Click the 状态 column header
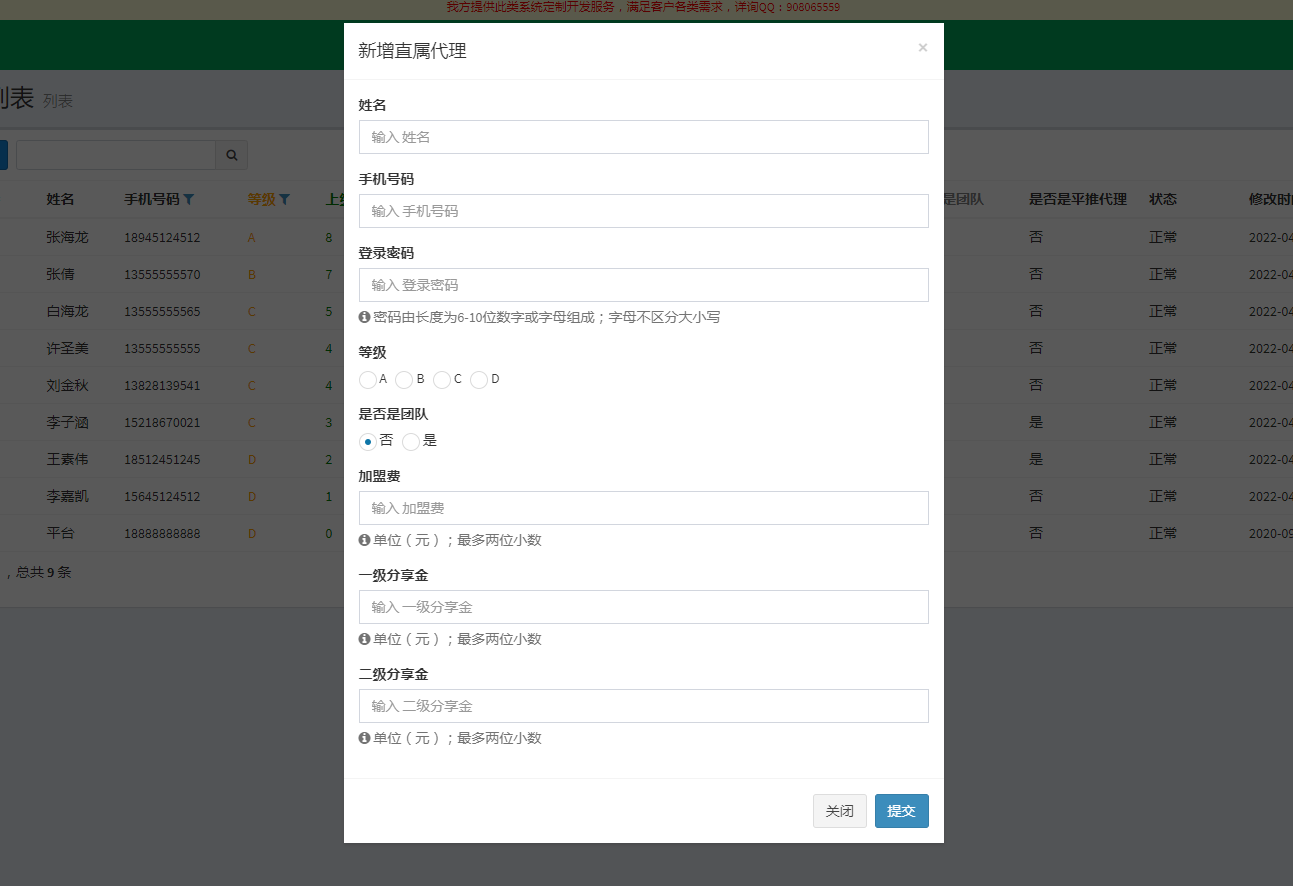The height and width of the screenshot is (886, 1293). click(1163, 199)
